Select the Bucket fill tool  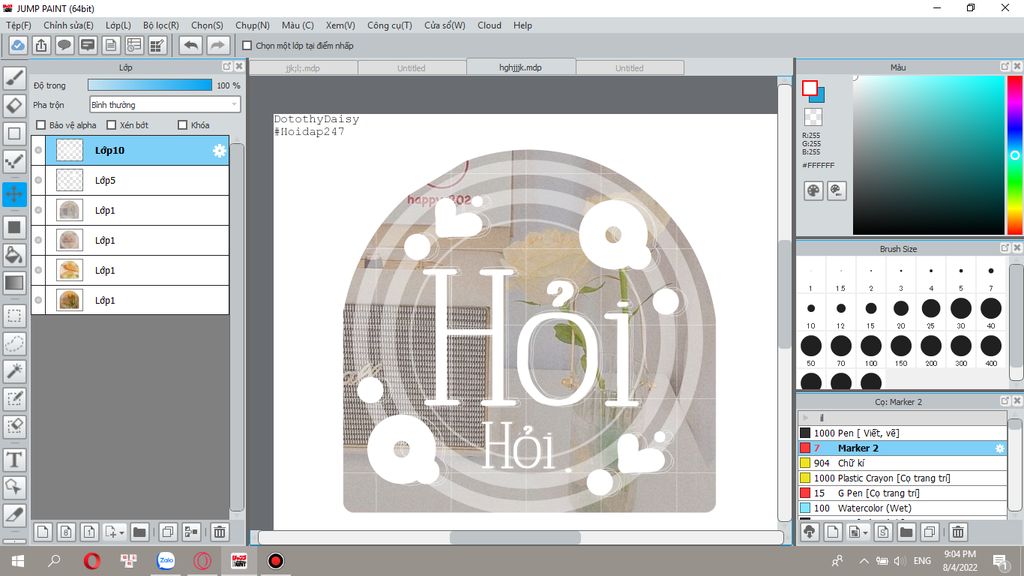14,255
